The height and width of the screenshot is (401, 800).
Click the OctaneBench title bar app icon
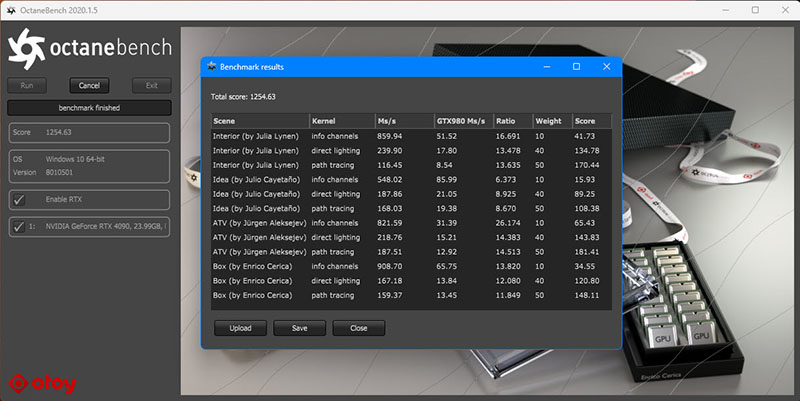(x=11, y=10)
